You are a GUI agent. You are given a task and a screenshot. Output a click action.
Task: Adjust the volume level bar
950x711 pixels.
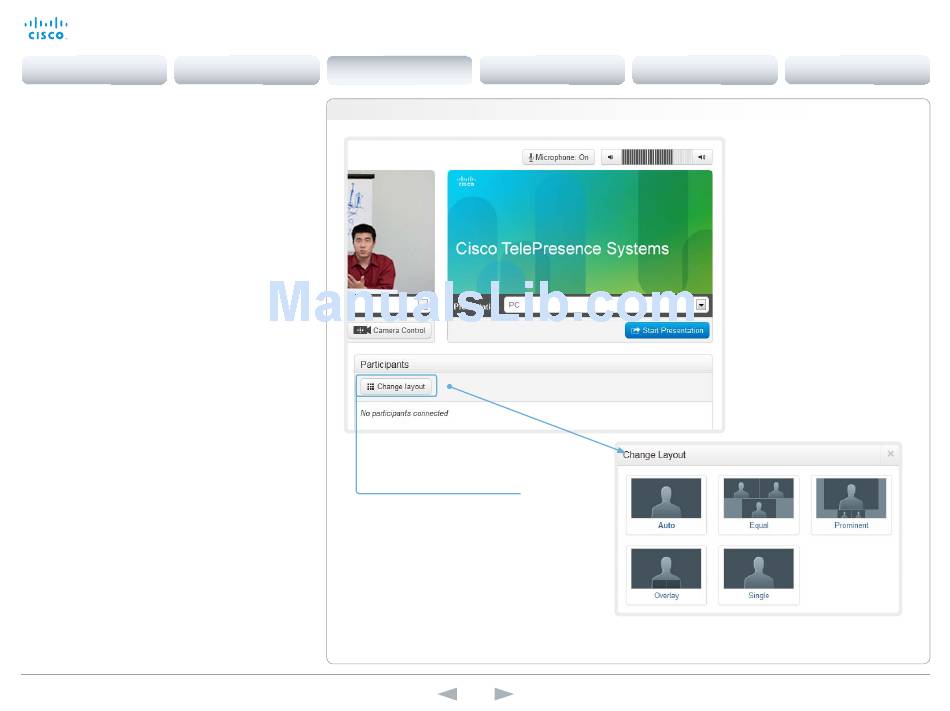pyautogui.click(x=656, y=157)
